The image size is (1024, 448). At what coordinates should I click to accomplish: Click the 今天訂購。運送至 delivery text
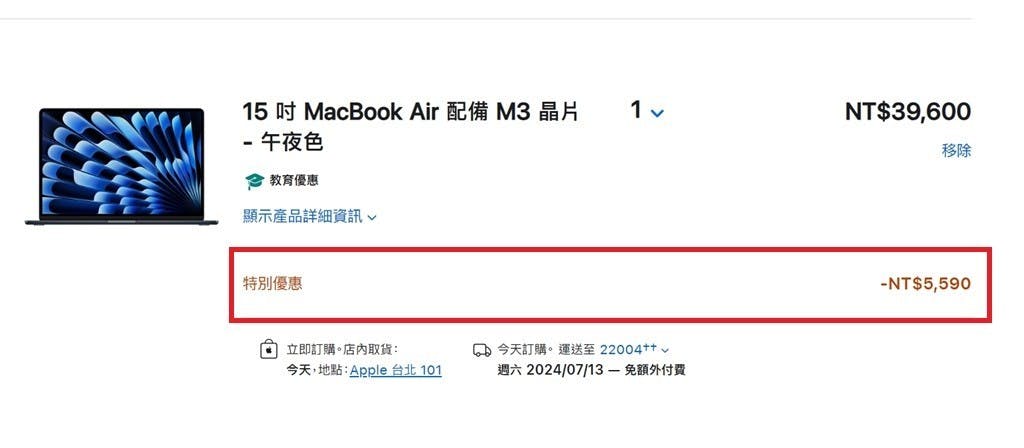546,349
